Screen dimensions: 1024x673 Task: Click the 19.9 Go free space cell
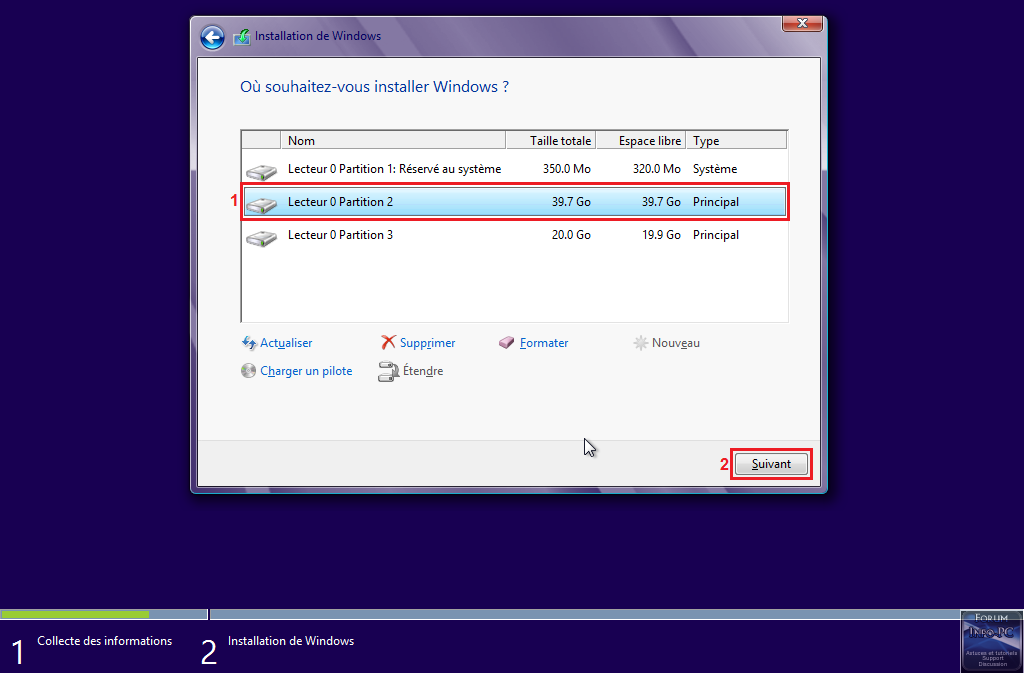(x=661, y=235)
